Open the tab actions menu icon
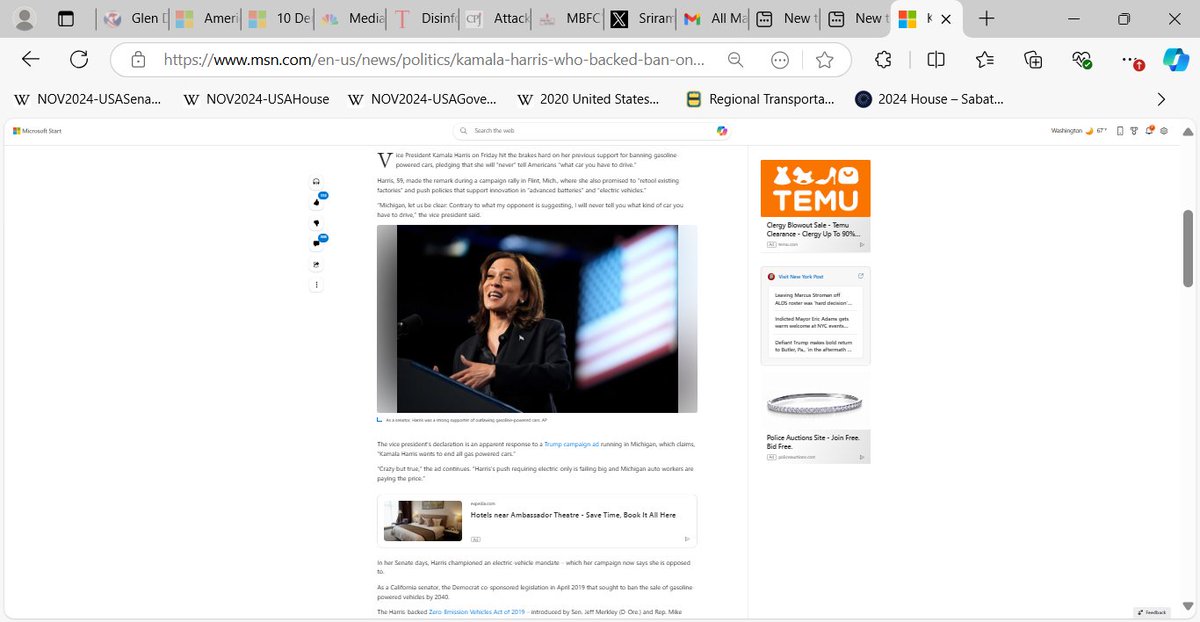Image resolution: width=1200 pixels, height=622 pixels. [x=65, y=18]
